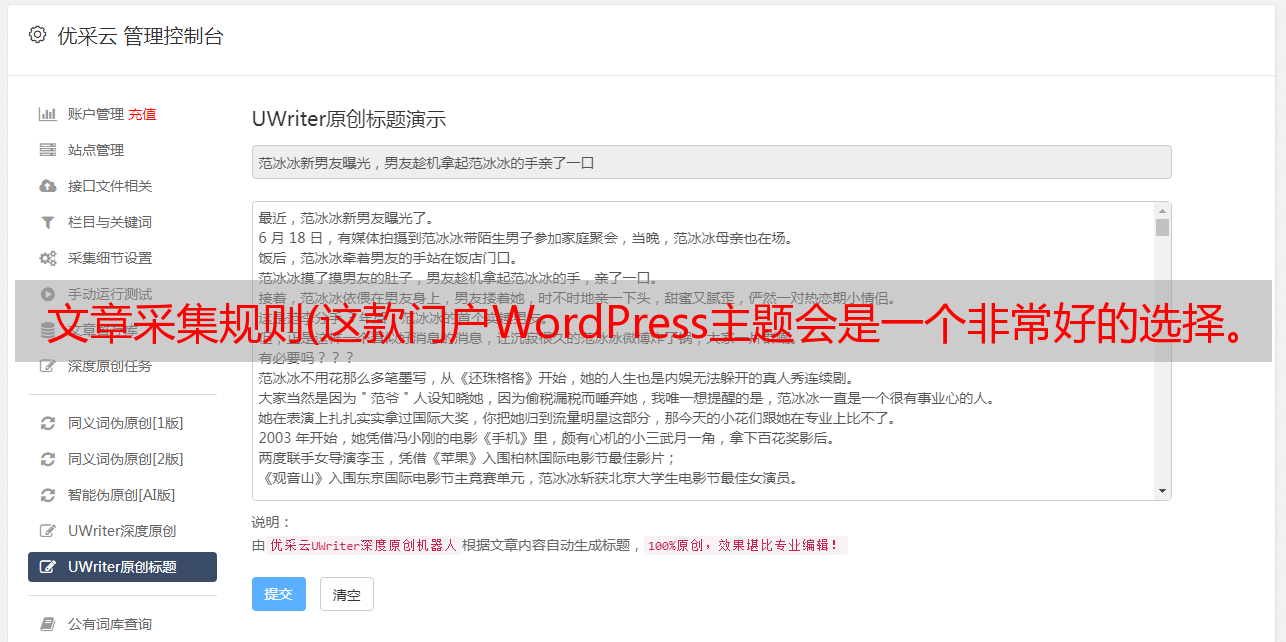The width and height of the screenshot is (1286, 642).
Task: Click the book icon for 公有词库查询
Action: click(47, 624)
